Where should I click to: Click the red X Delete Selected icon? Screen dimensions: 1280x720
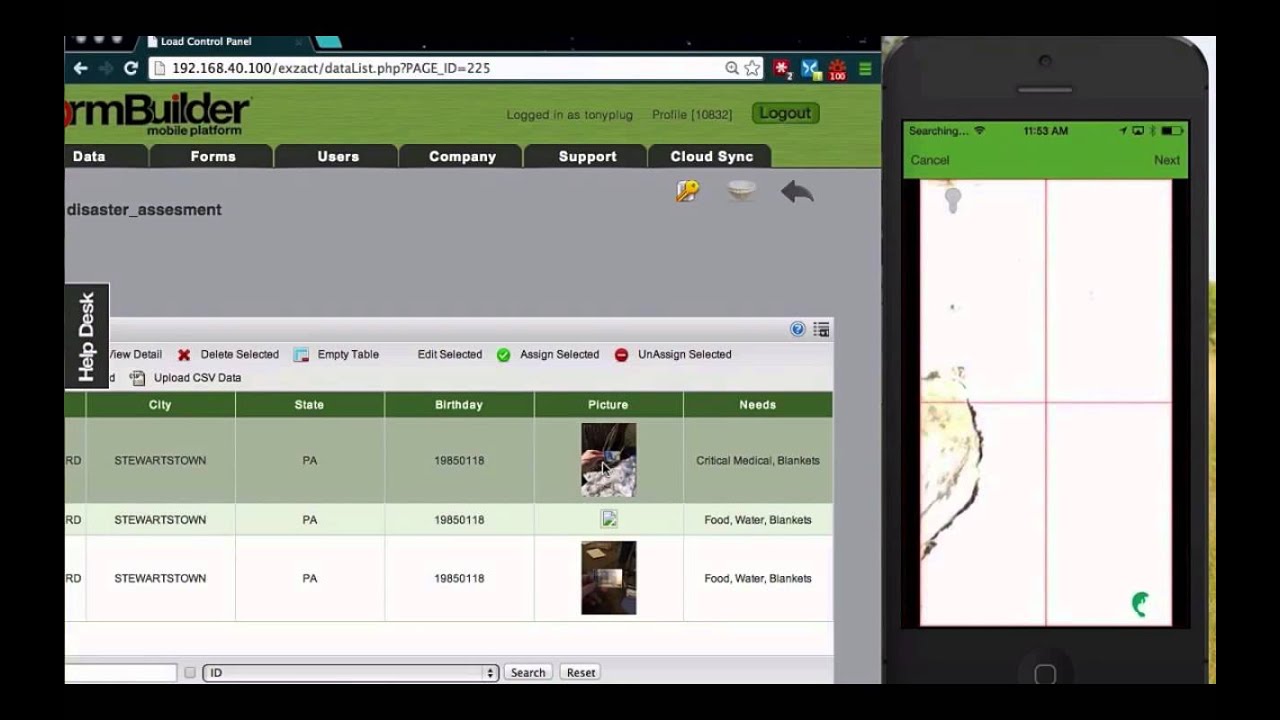[x=184, y=355]
